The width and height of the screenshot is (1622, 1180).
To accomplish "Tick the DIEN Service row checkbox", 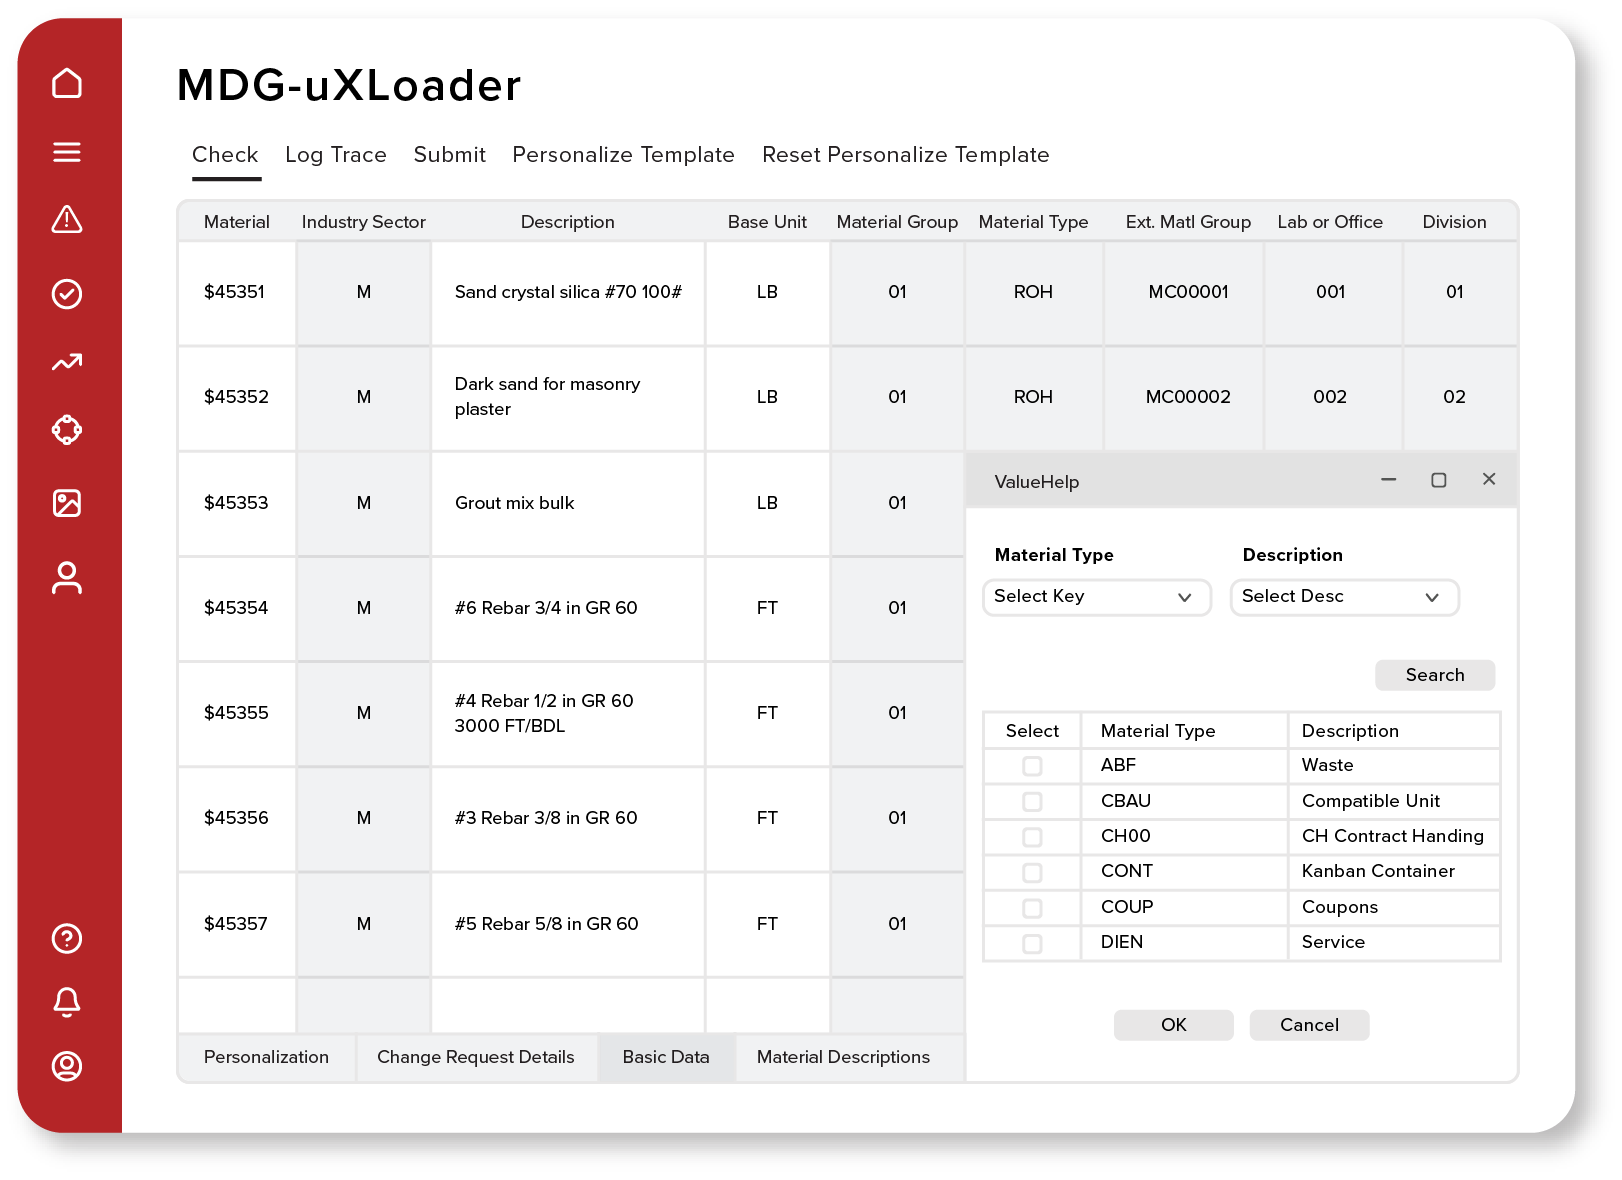I will click(1032, 942).
